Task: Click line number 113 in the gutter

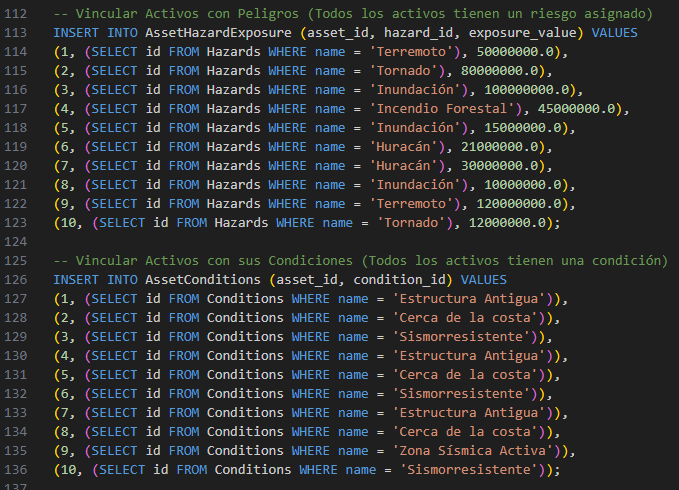Action: pos(16,33)
